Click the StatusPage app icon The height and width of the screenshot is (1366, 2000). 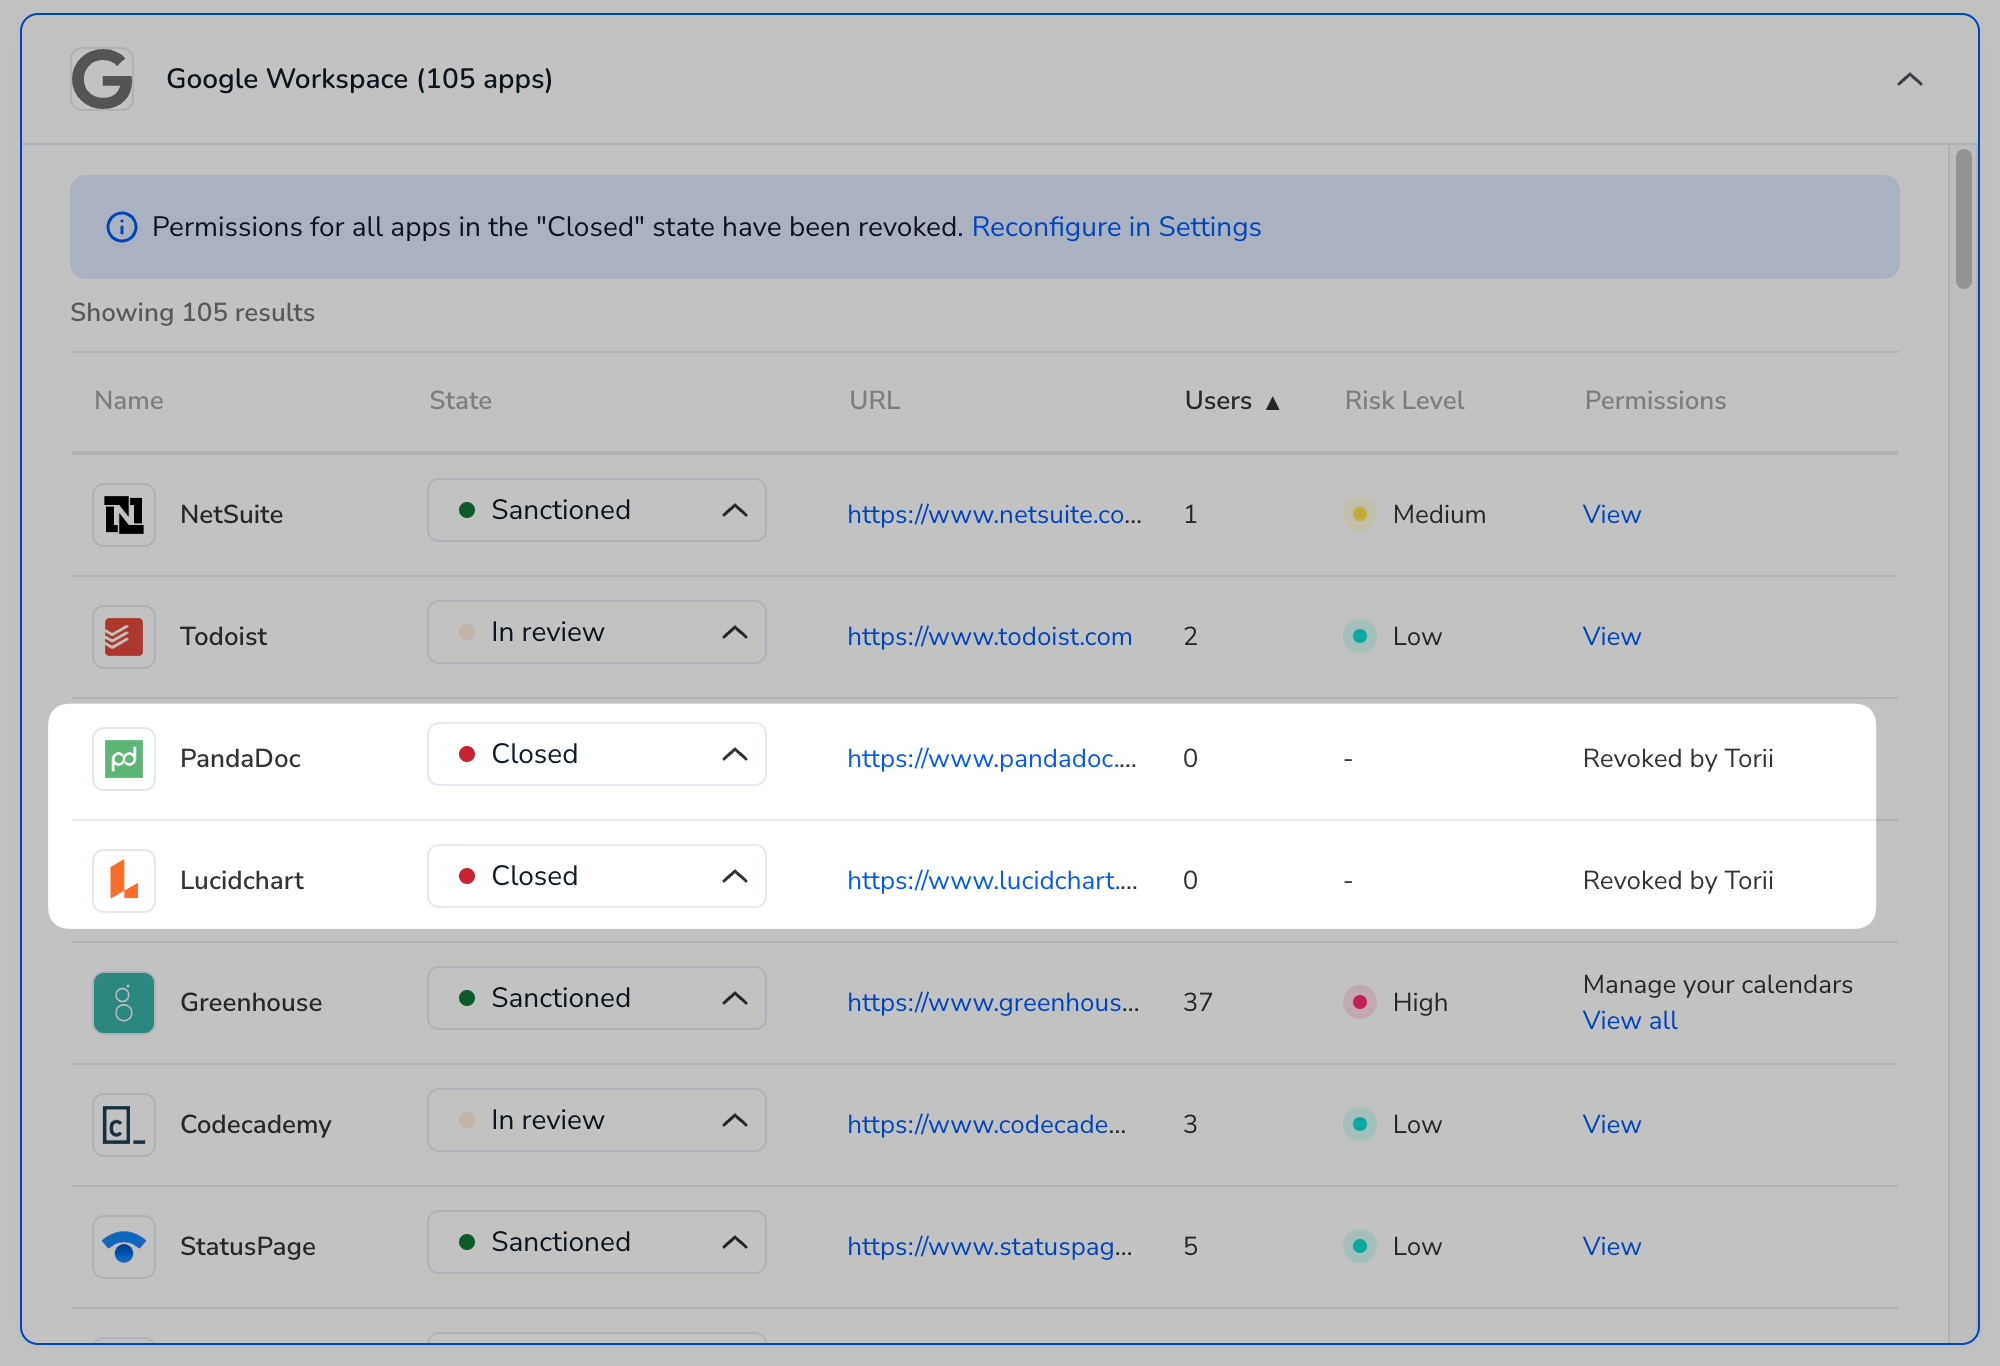point(124,1247)
